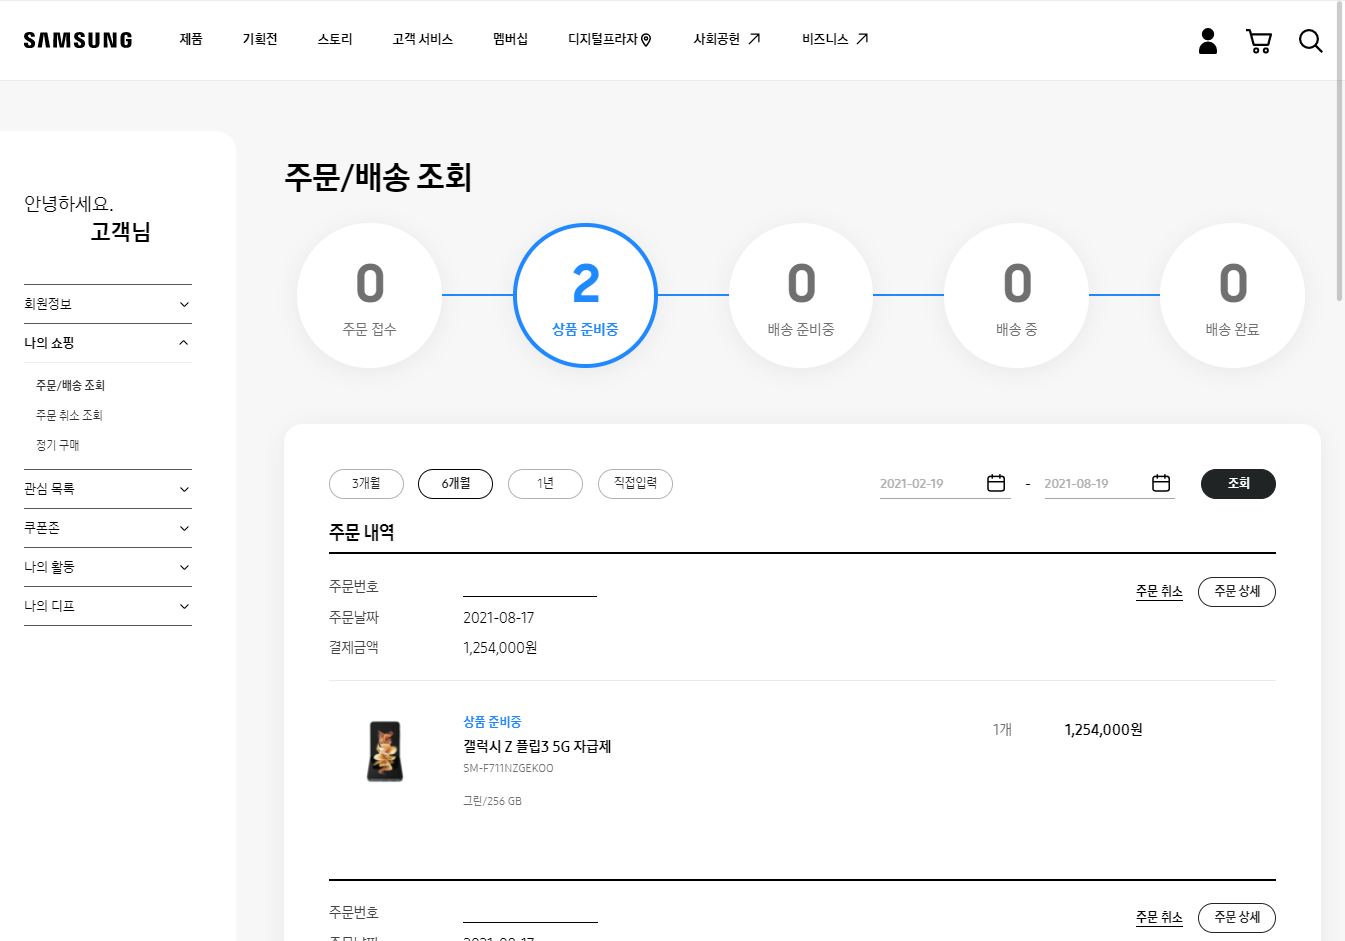Screen dimensions: 1345x941
Task: Open the 기획전 menu
Action: (260, 39)
